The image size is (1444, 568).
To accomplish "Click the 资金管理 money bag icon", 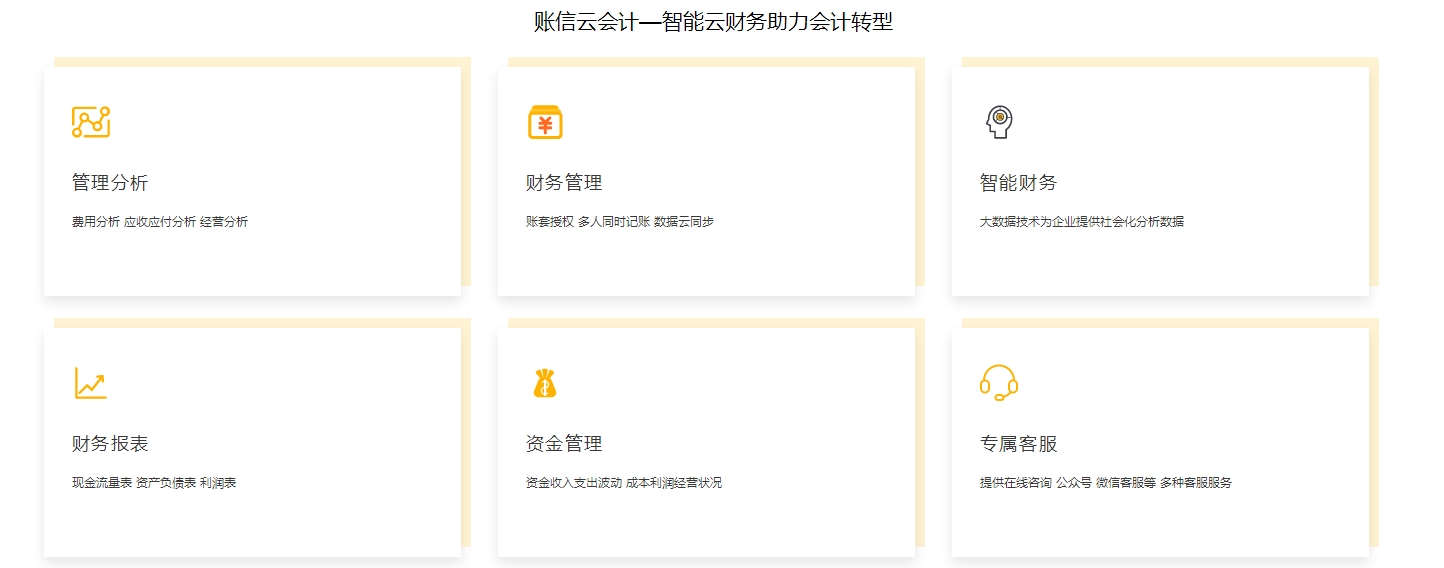I will click(x=544, y=383).
